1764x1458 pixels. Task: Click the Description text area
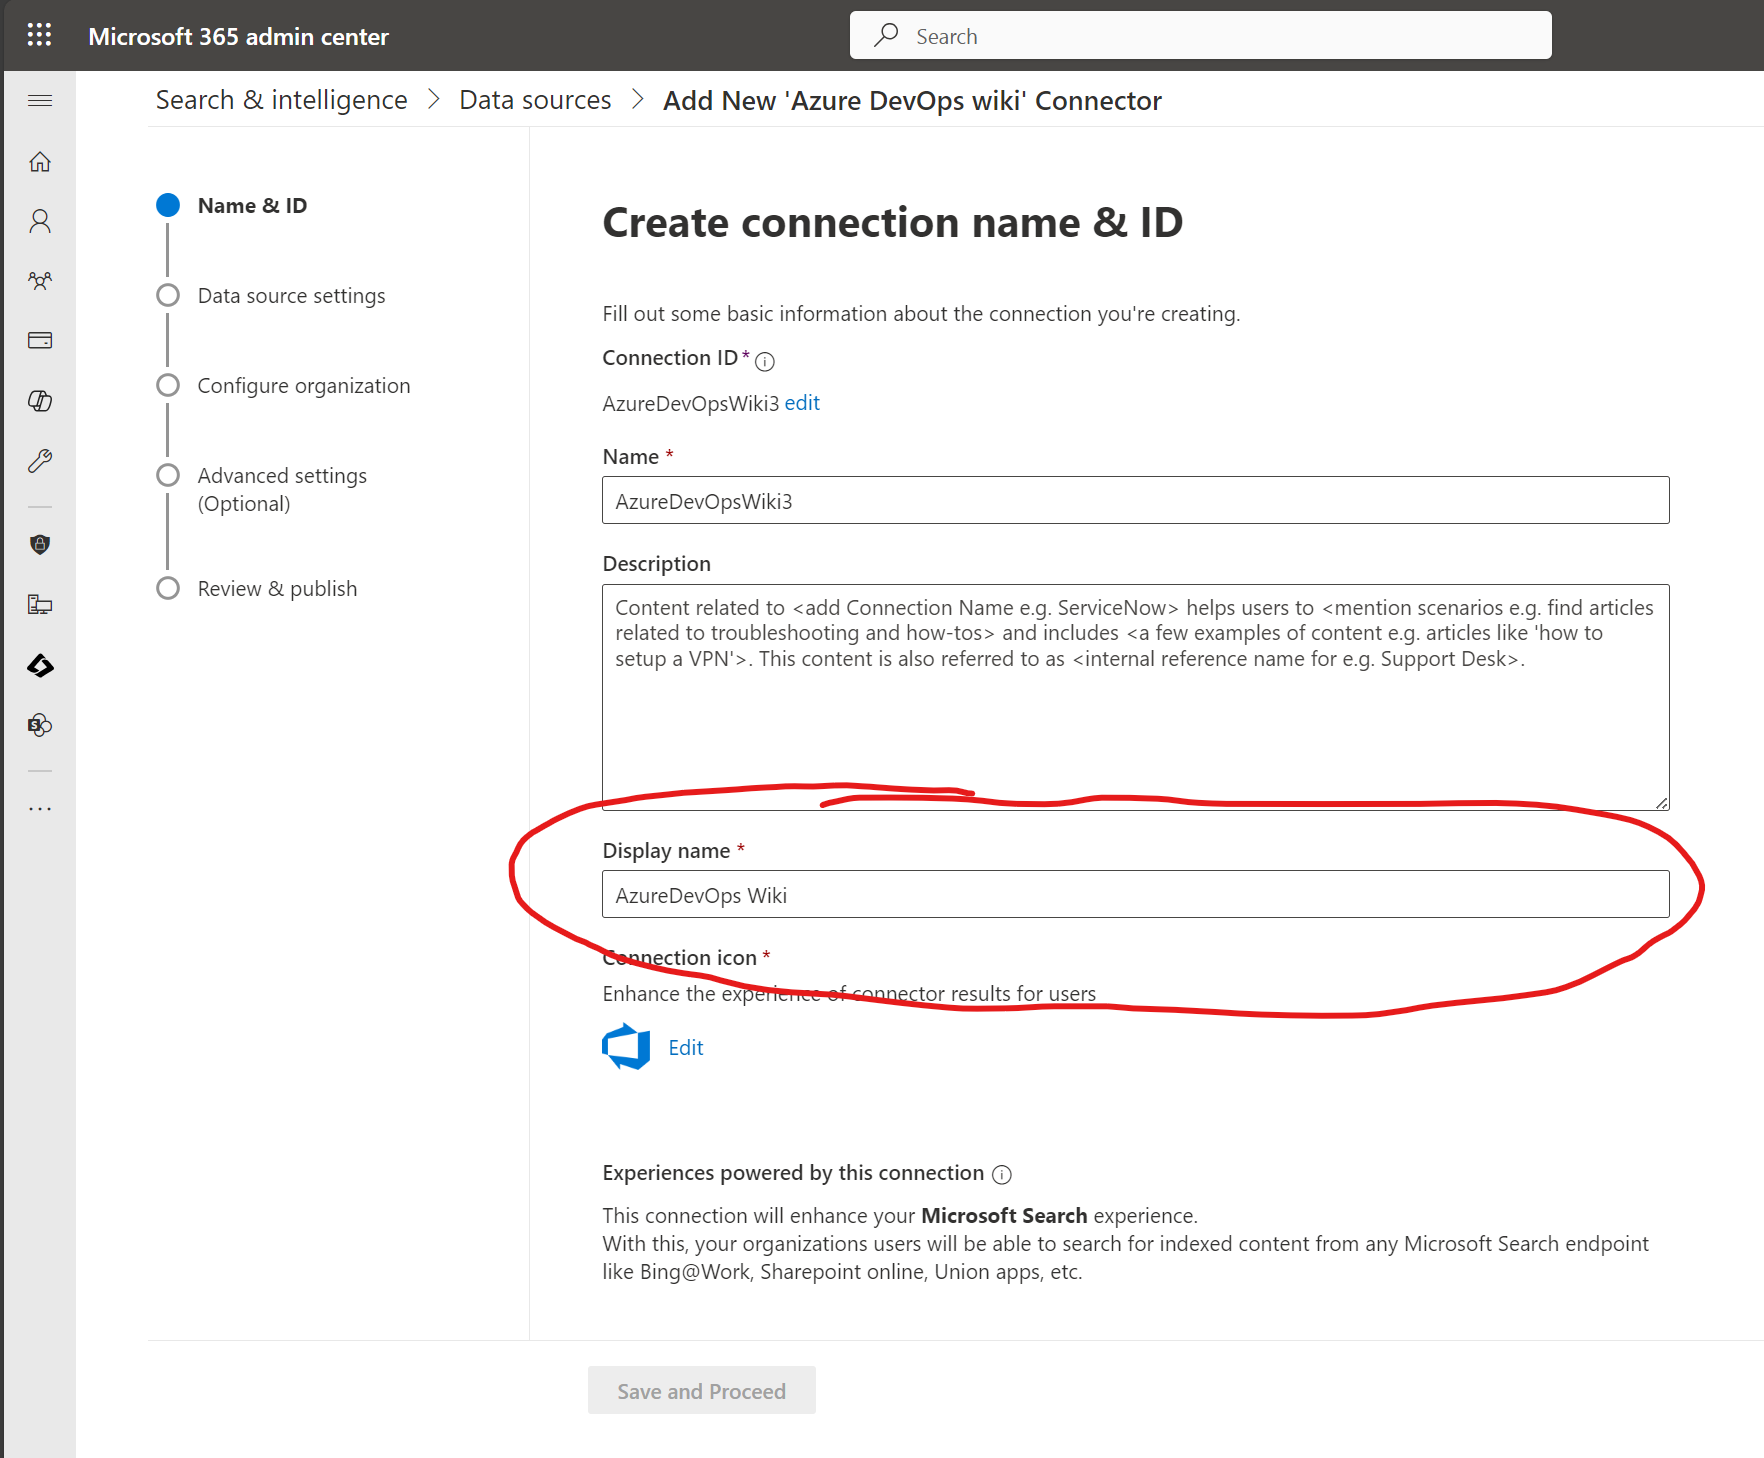point(1136,697)
